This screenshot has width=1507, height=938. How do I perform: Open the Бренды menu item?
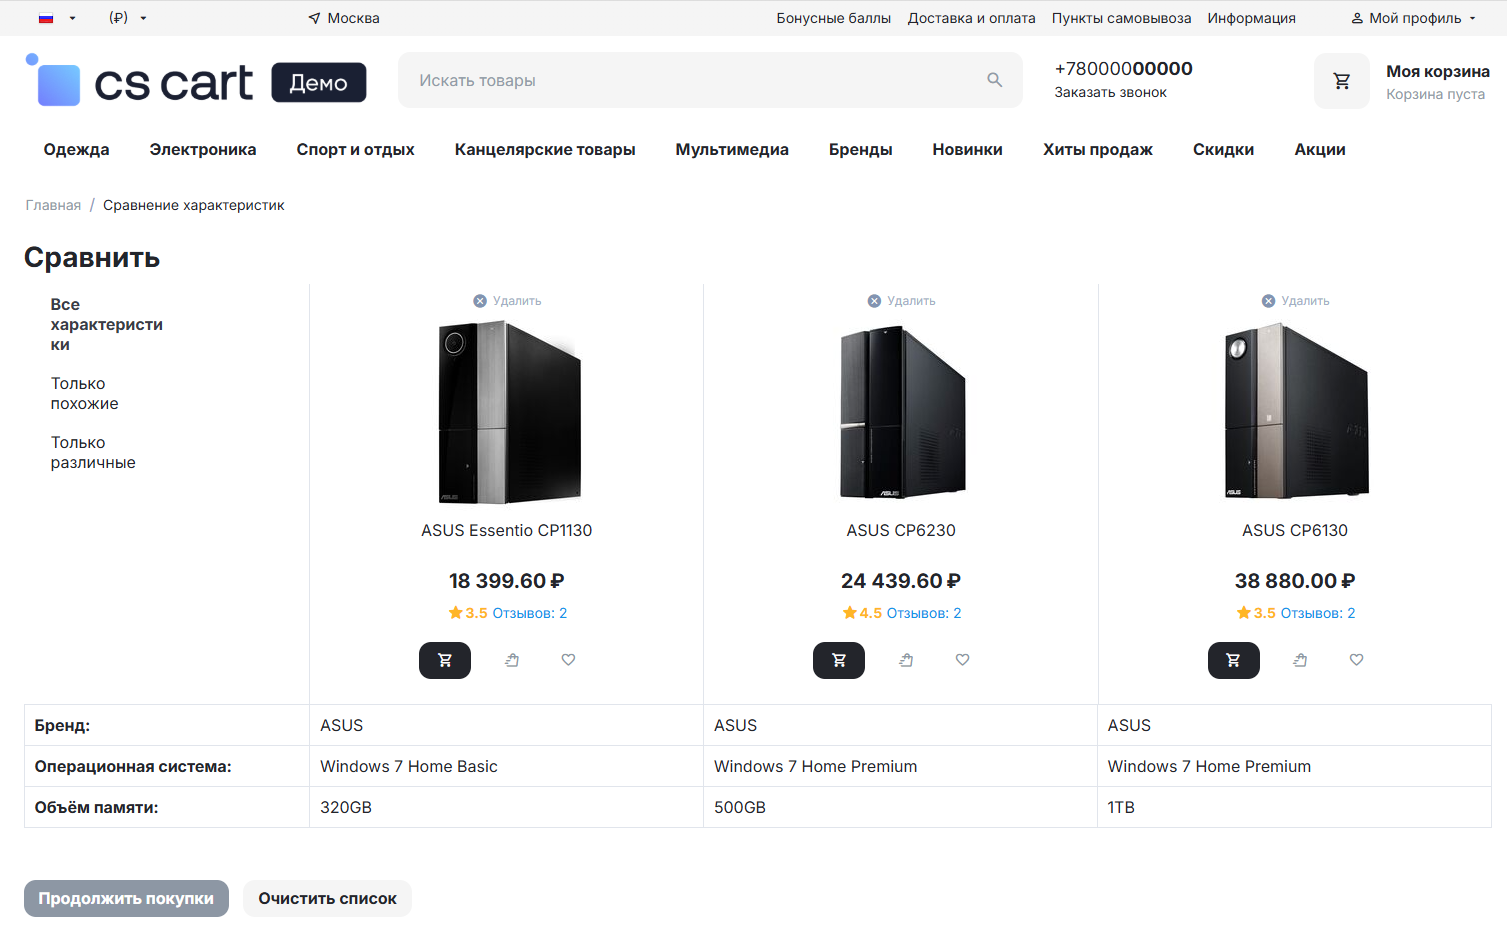click(x=860, y=149)
